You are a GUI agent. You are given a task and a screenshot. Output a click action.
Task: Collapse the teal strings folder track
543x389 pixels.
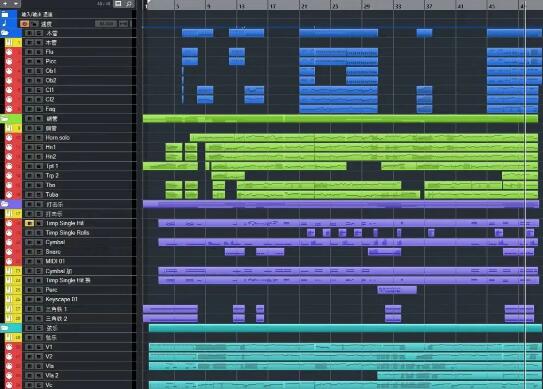pos(5,328)
